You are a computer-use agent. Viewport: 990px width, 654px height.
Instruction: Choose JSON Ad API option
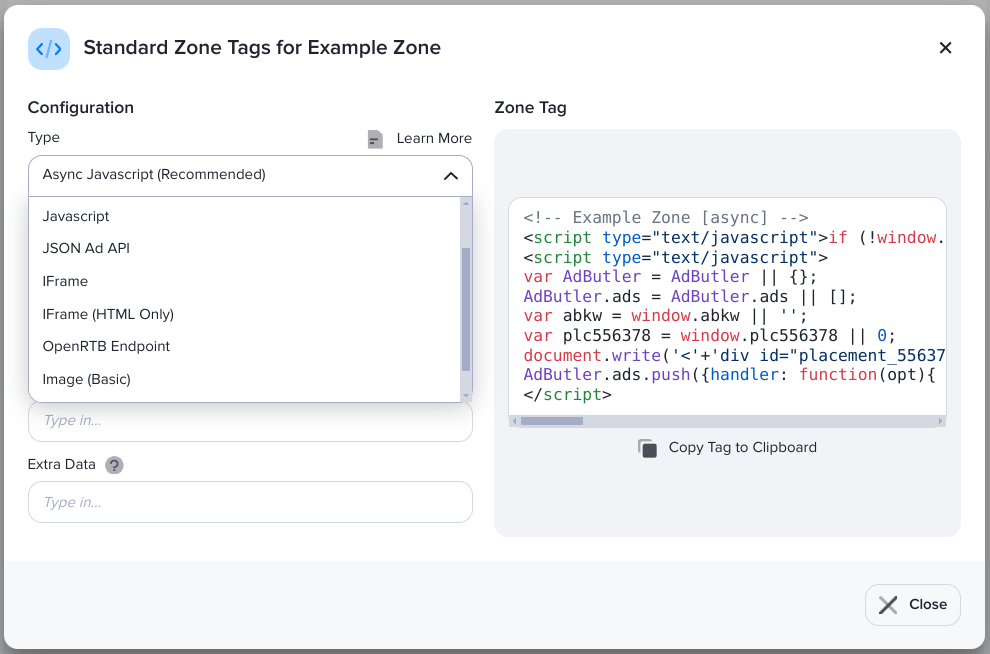coord(244,249)
